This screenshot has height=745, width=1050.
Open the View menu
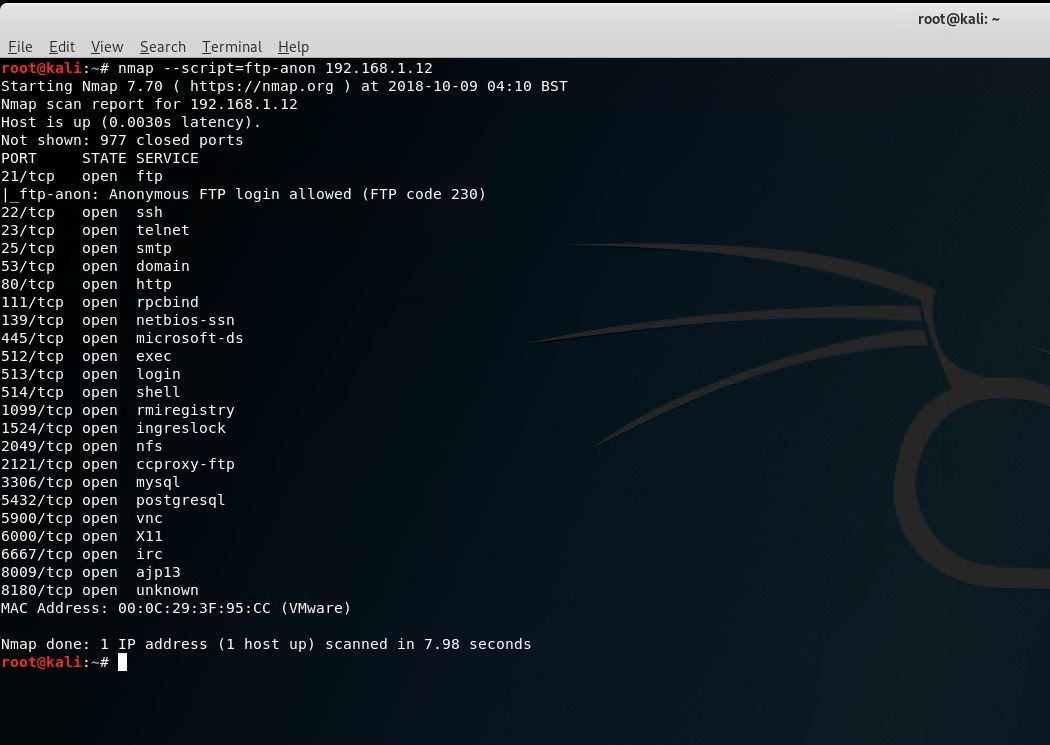point(107,47)
